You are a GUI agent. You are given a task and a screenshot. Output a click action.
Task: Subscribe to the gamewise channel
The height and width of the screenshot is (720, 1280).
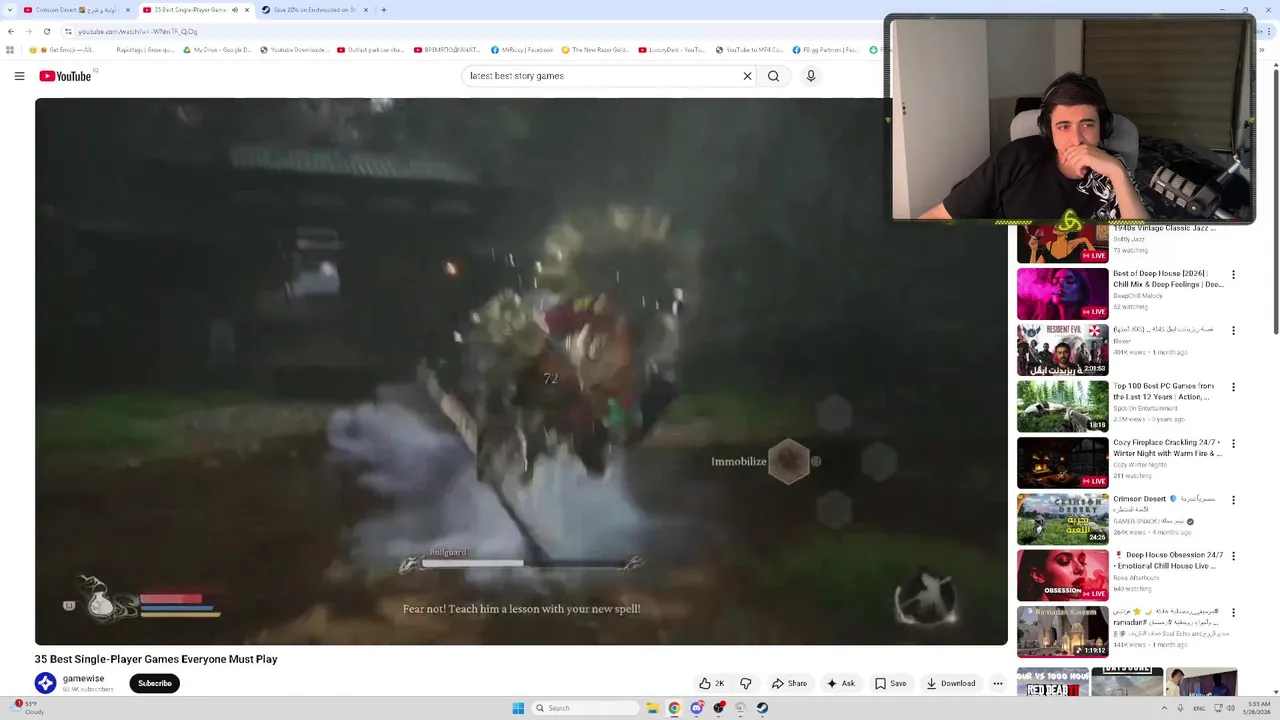tap(154, 683)
